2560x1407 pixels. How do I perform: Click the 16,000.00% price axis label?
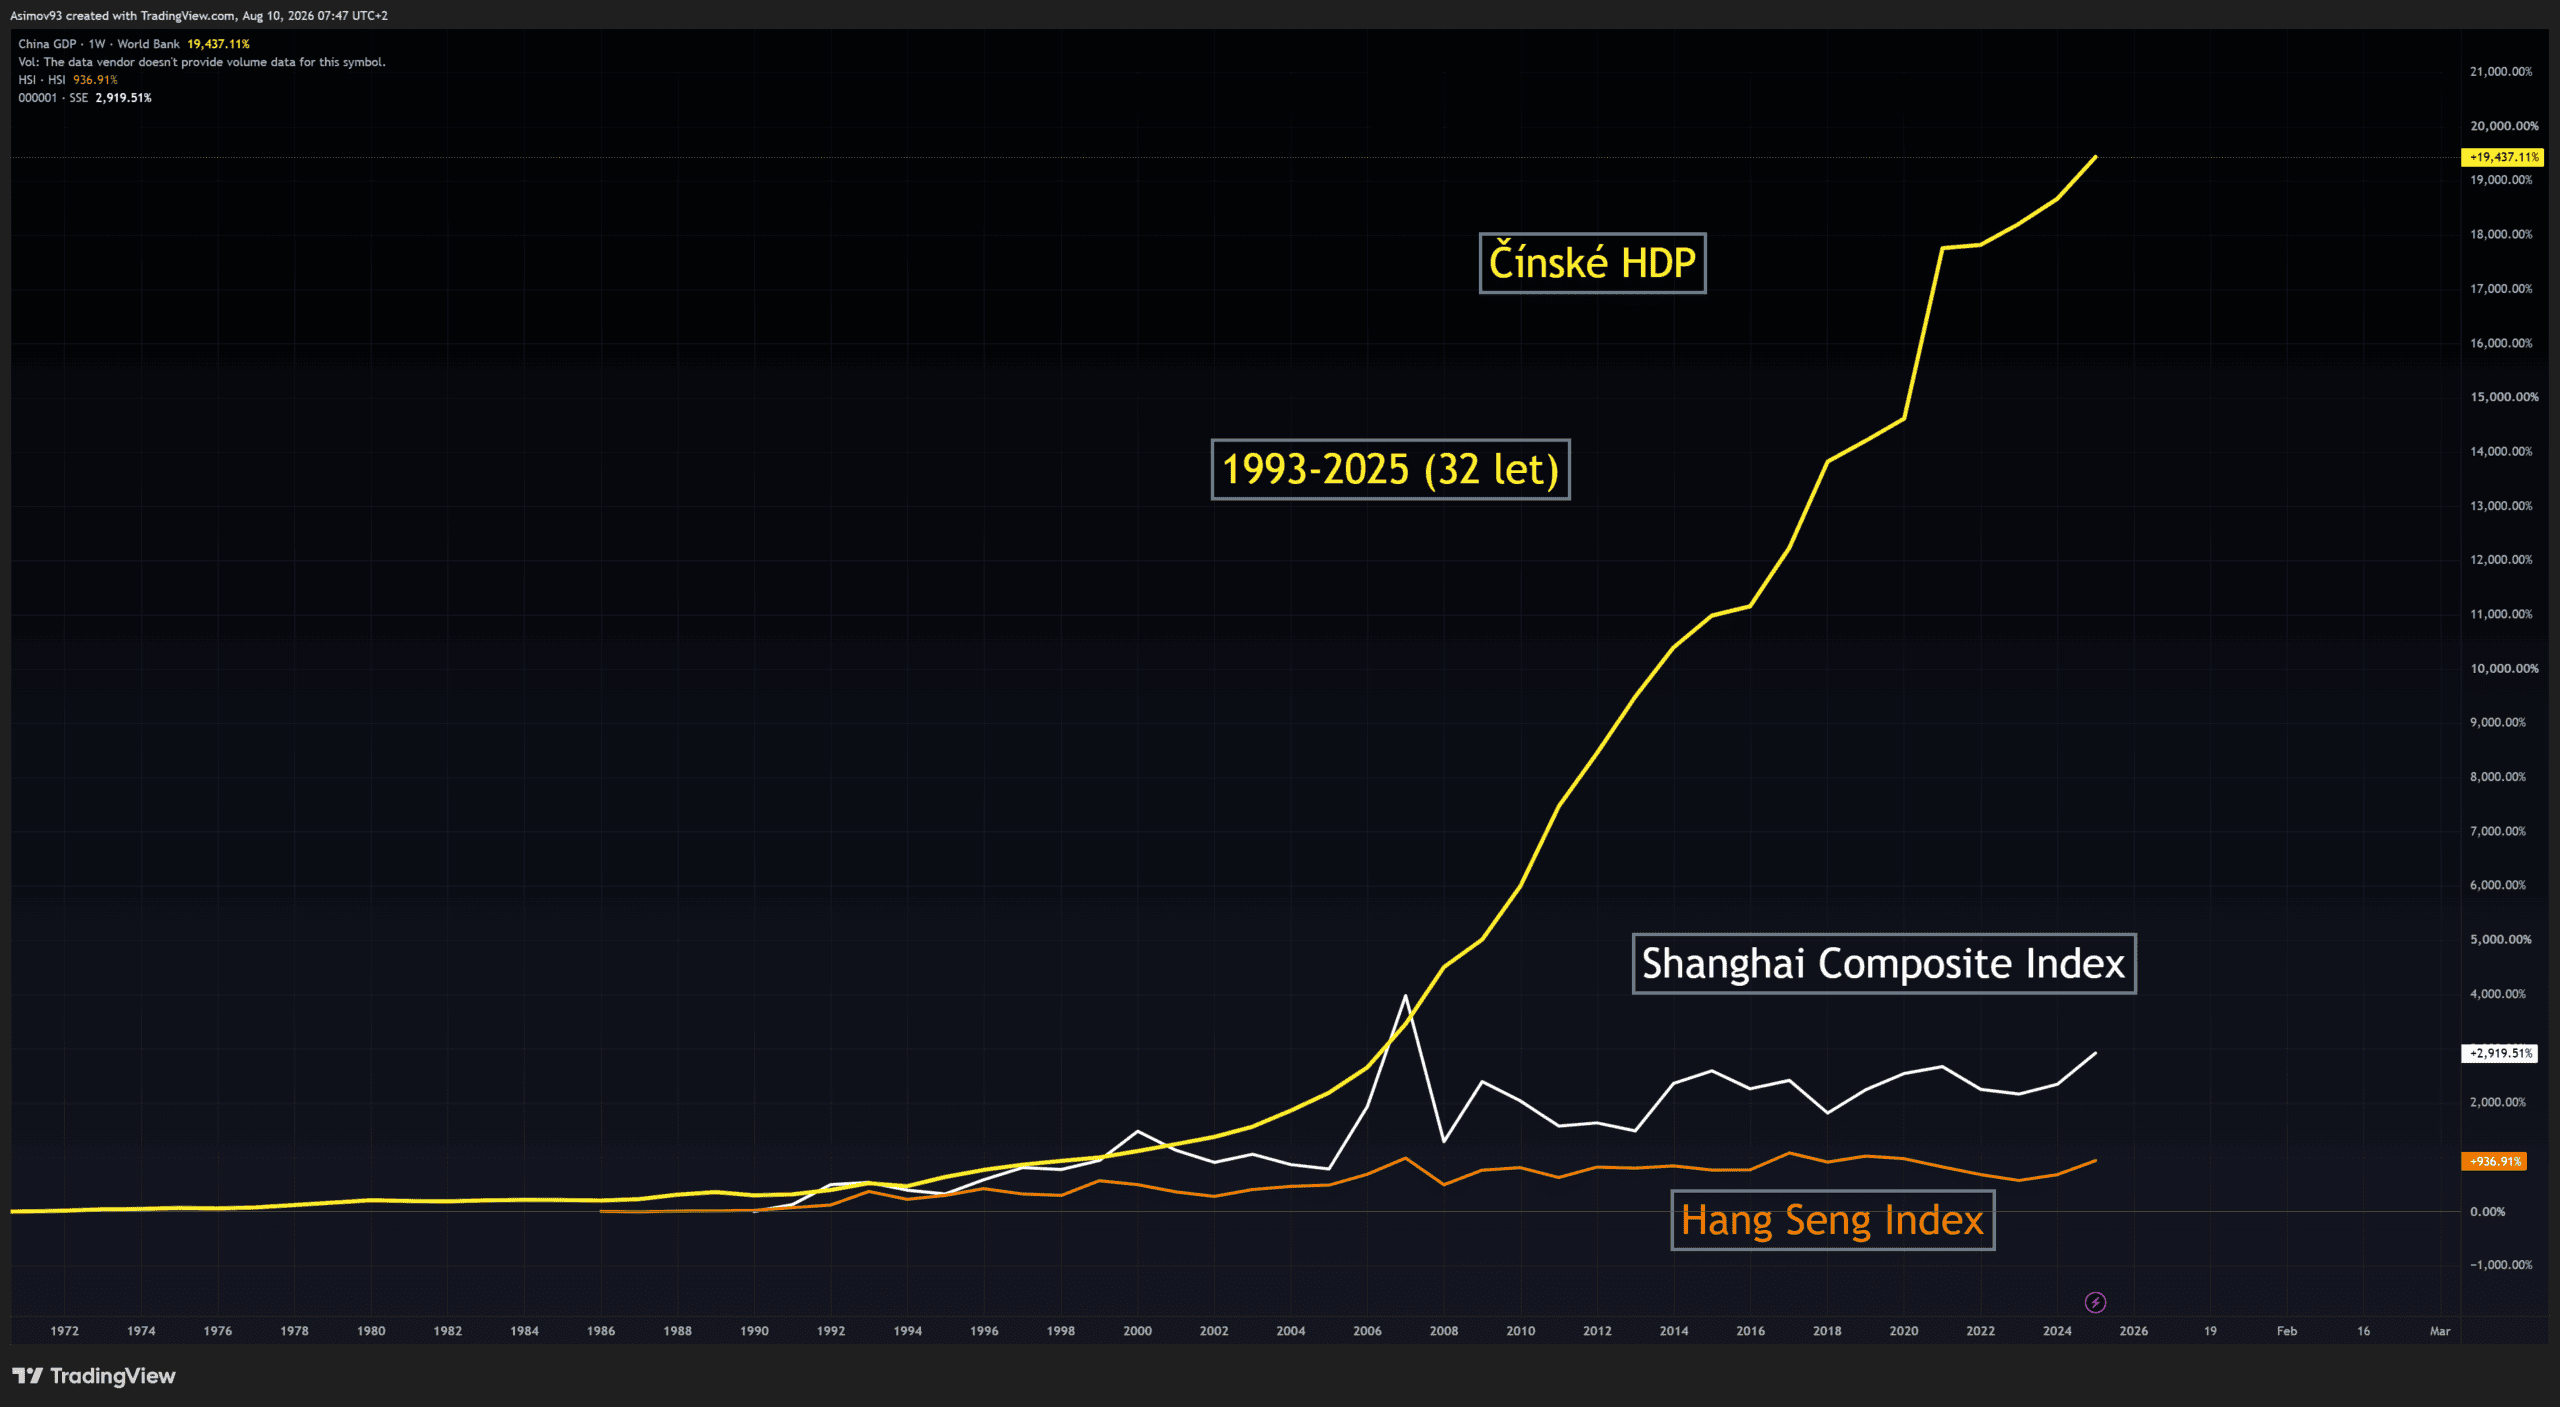tap(2501, 343)
